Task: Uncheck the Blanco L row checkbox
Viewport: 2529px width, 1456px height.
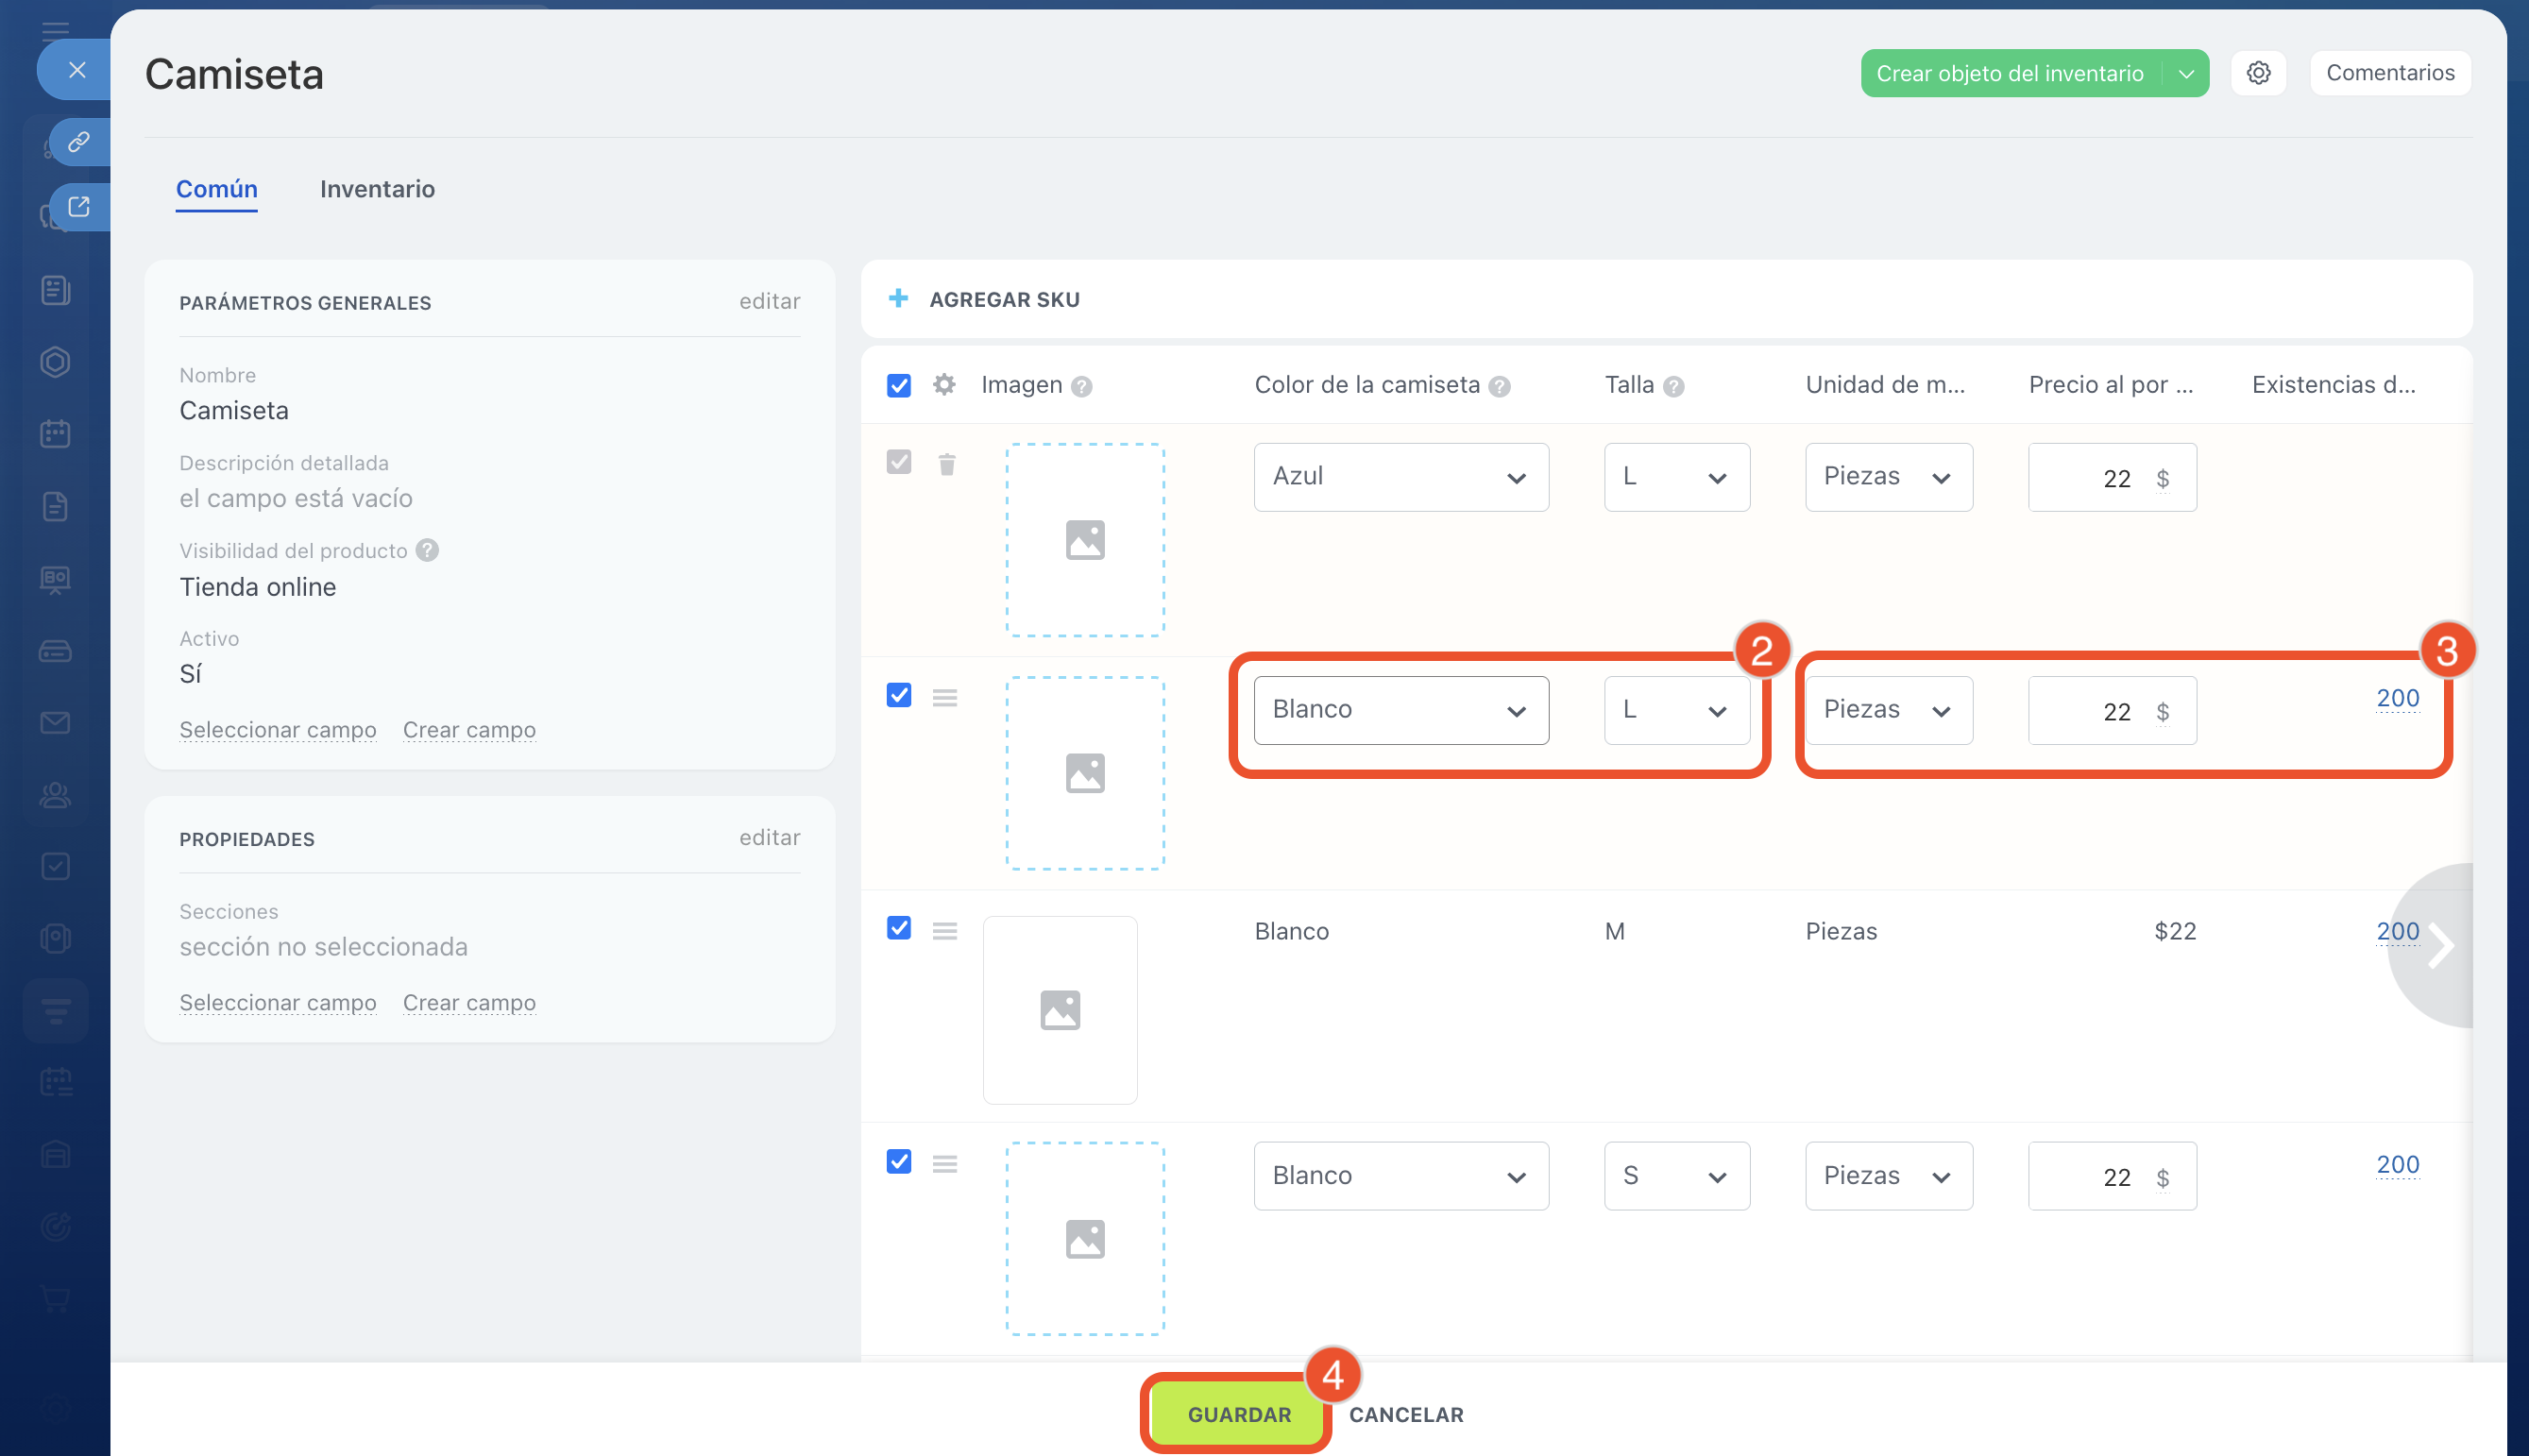Action: [x=898, y=695]
